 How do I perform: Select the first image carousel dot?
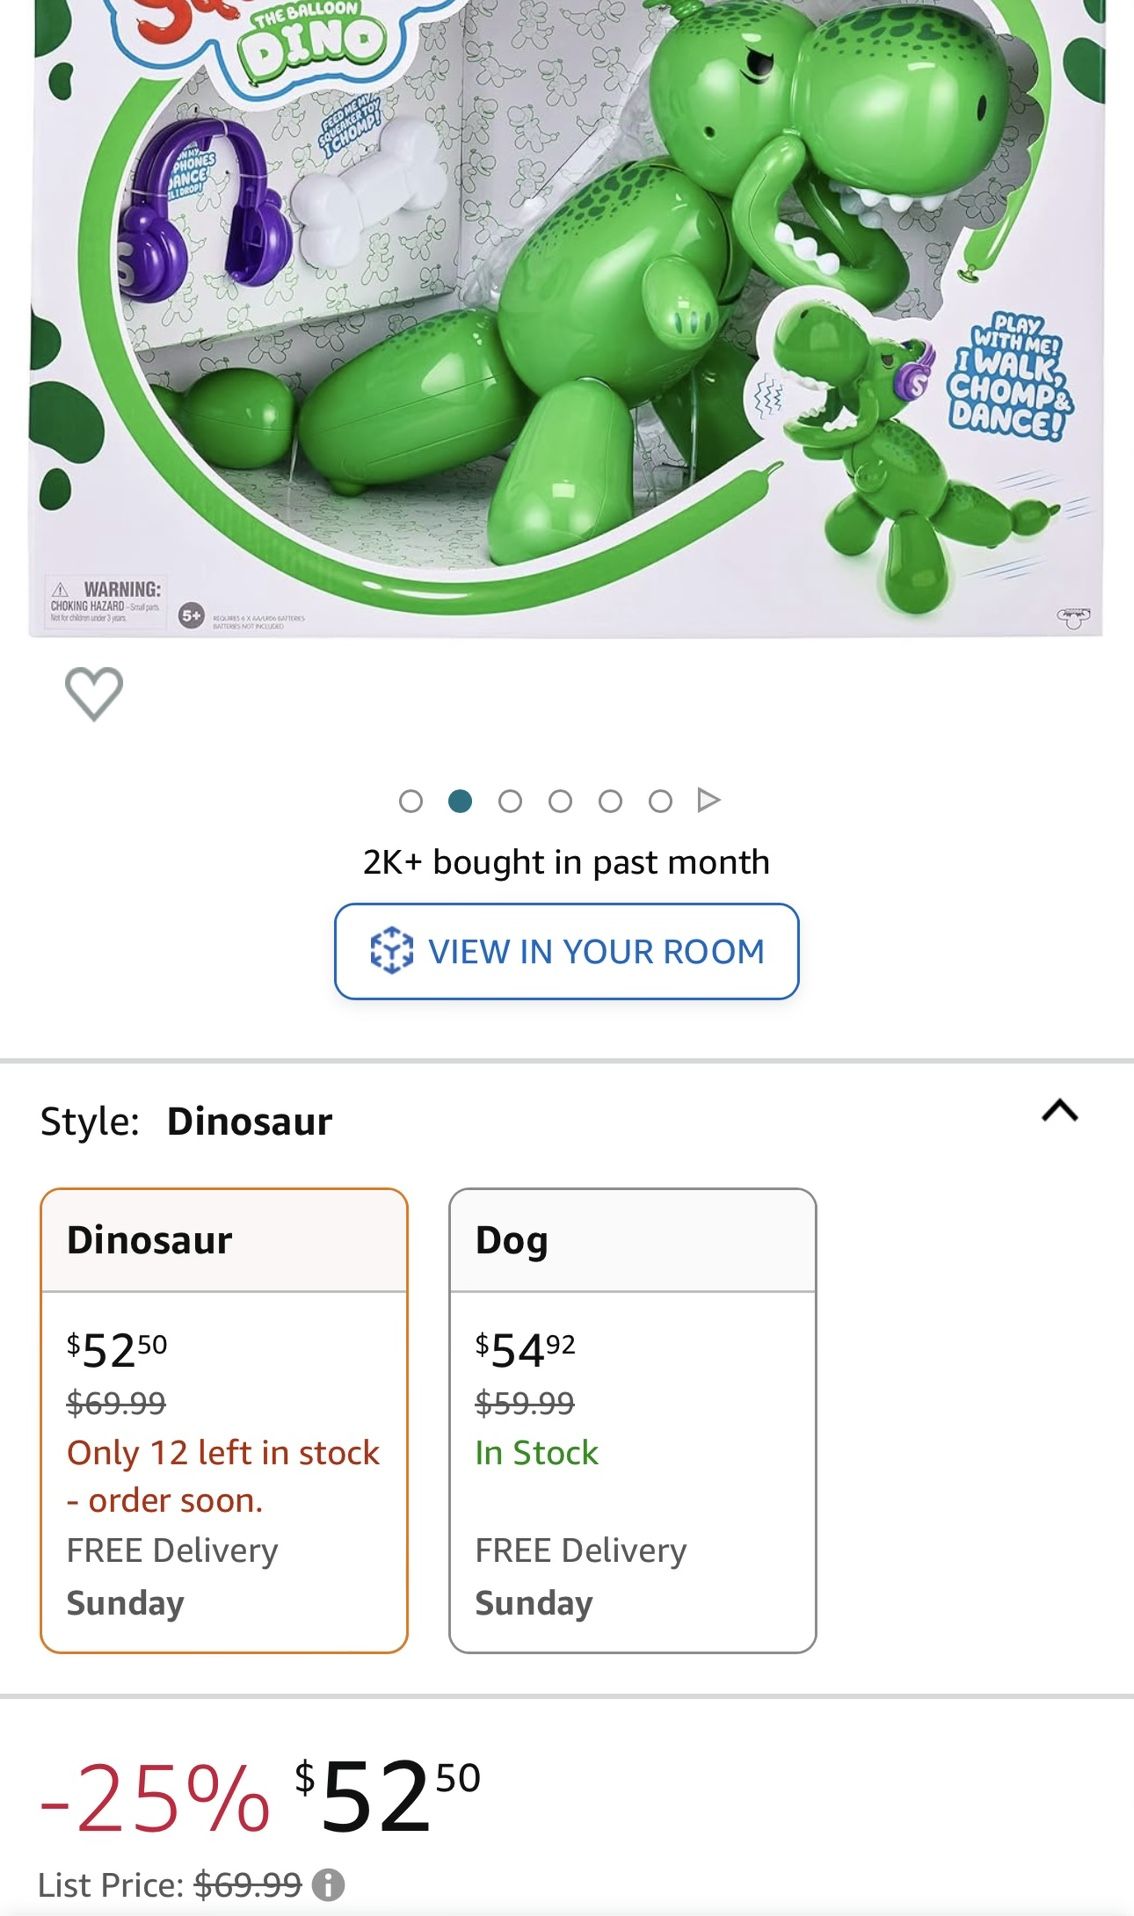(x=410, y=801)
